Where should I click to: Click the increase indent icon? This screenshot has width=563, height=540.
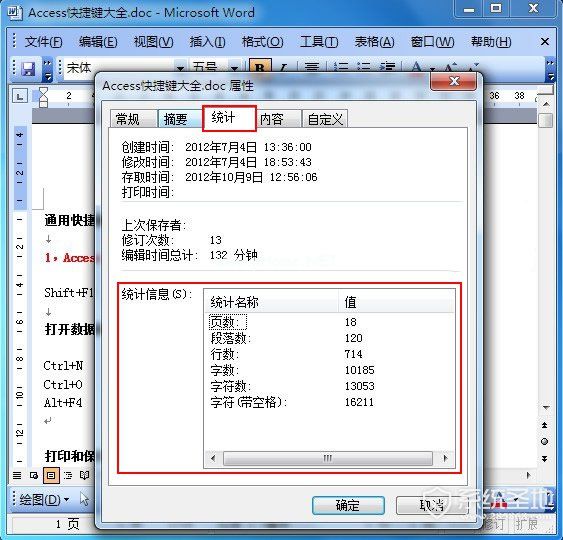point(388,68)
